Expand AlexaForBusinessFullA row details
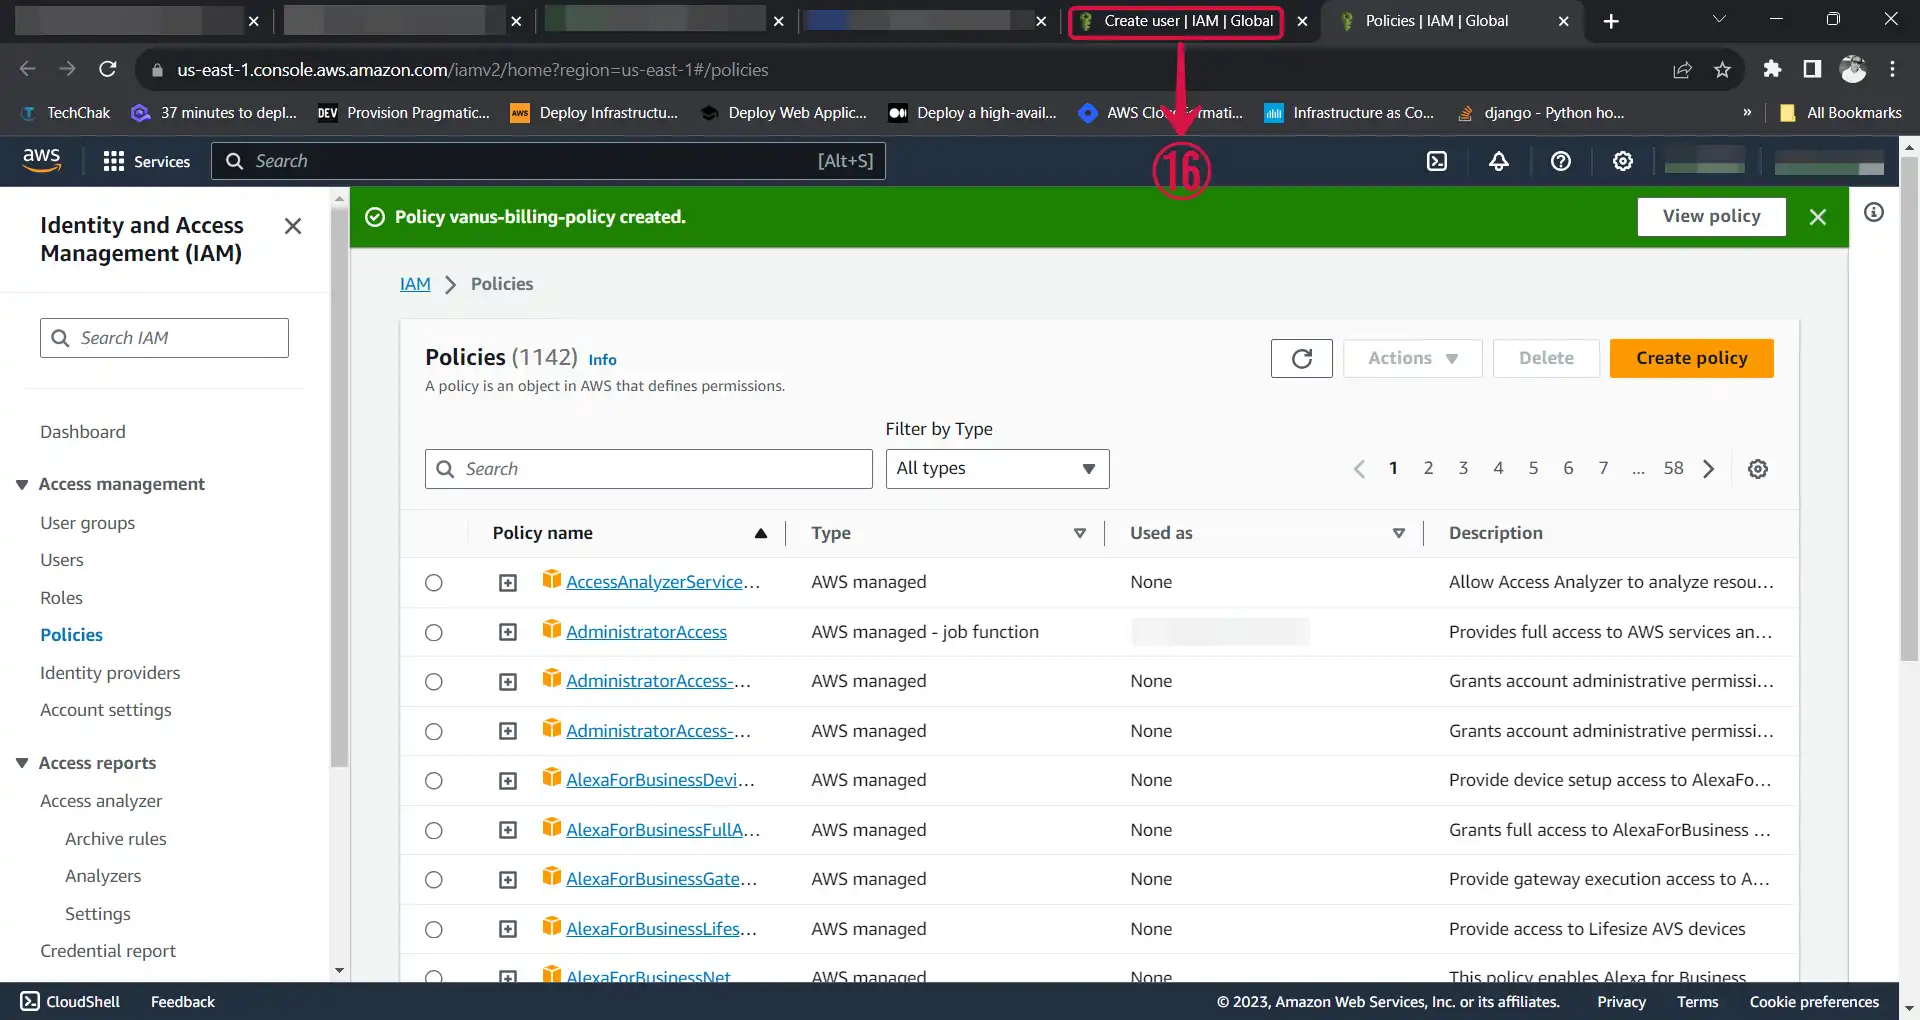The image size is (1920, 1020). (x=508, y=830)
